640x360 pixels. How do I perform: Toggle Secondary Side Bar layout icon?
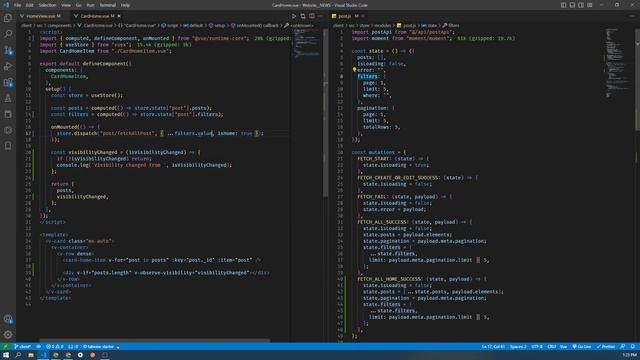pos(581,5)
